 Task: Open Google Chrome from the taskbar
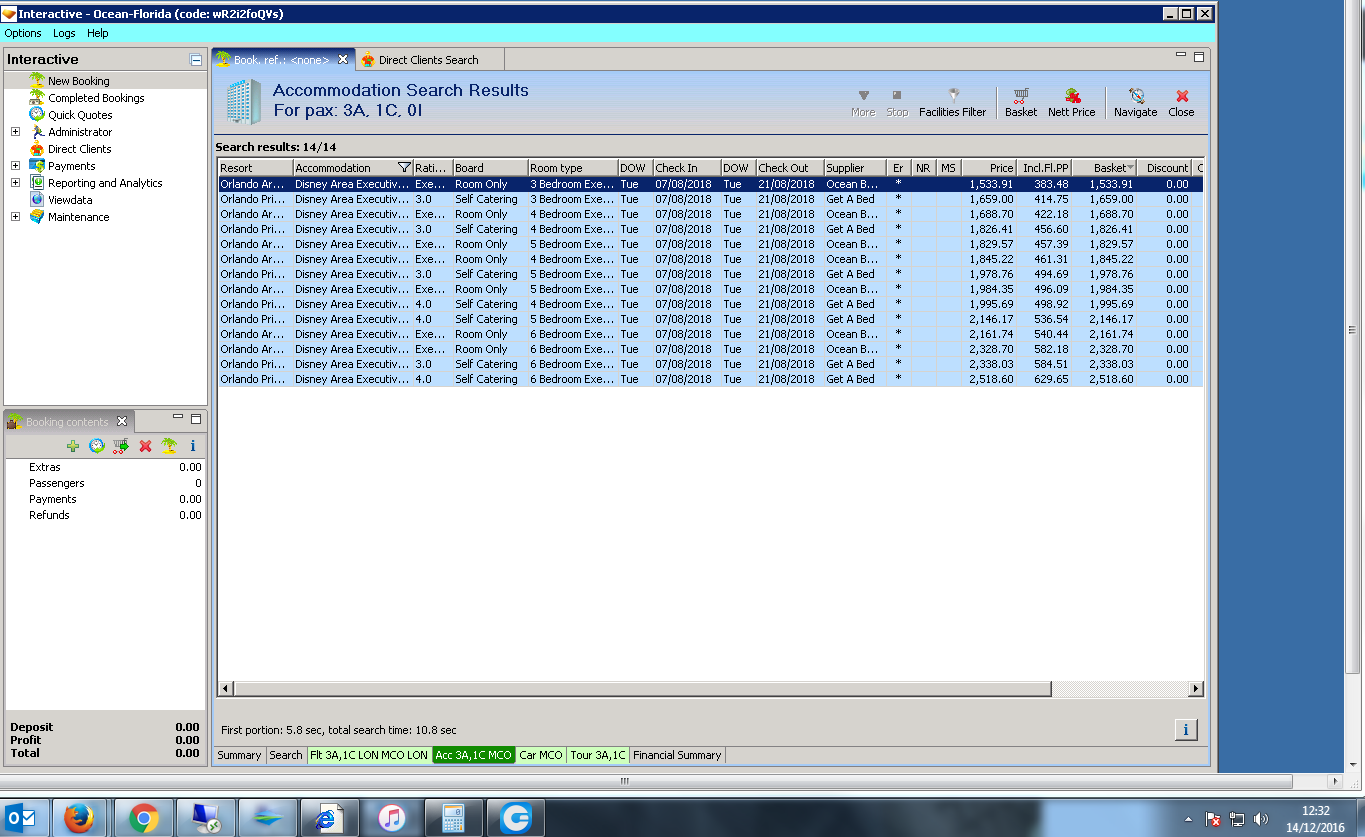point(143,819)
